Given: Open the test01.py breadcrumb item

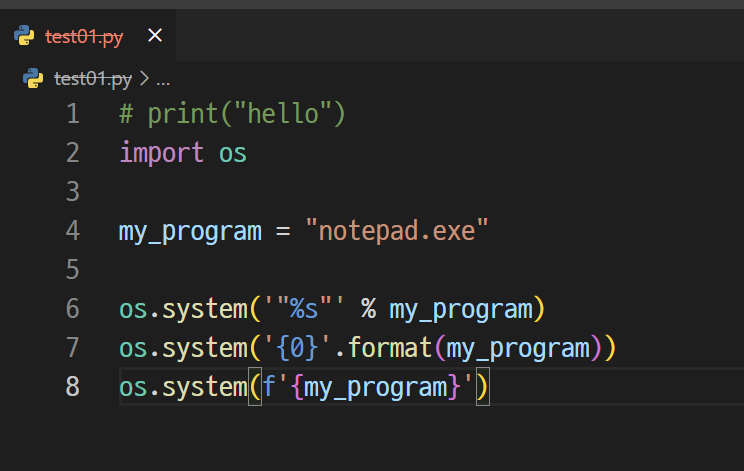Looking at the screenshot, I should click(93, 79).
